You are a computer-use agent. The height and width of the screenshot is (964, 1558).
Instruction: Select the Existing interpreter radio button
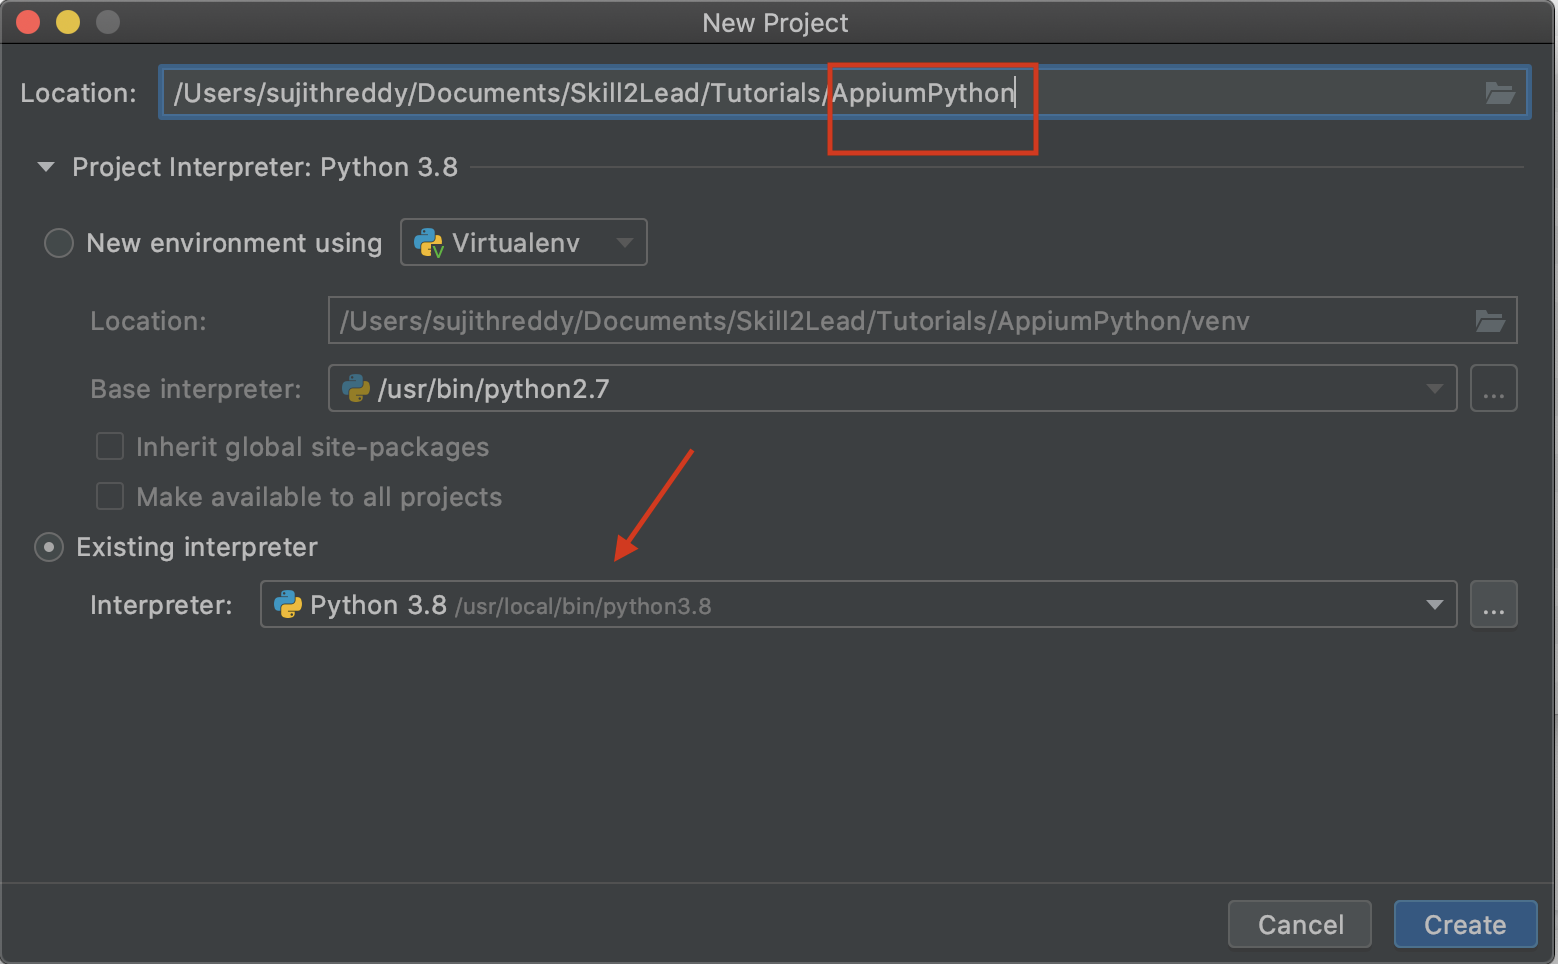tap(49, 547)
